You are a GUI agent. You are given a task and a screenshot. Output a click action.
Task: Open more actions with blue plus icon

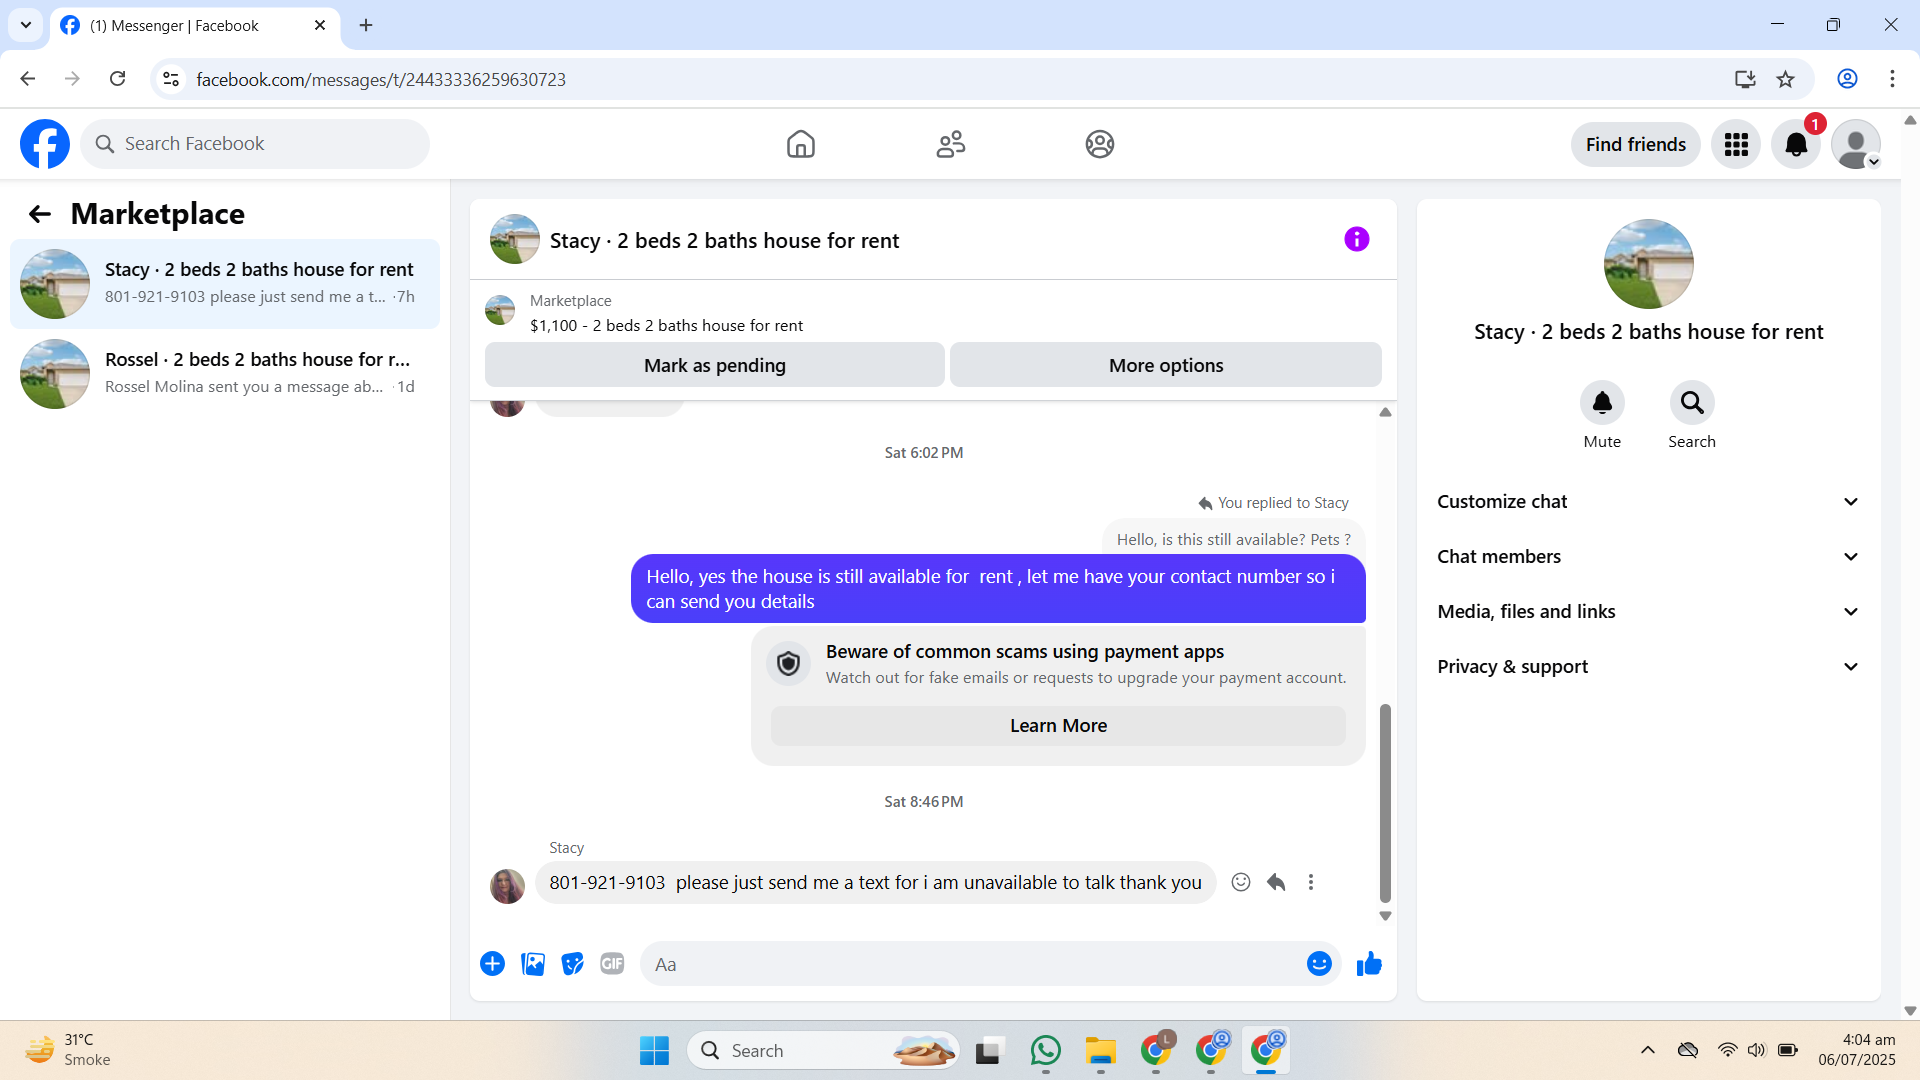pos(492,964)
